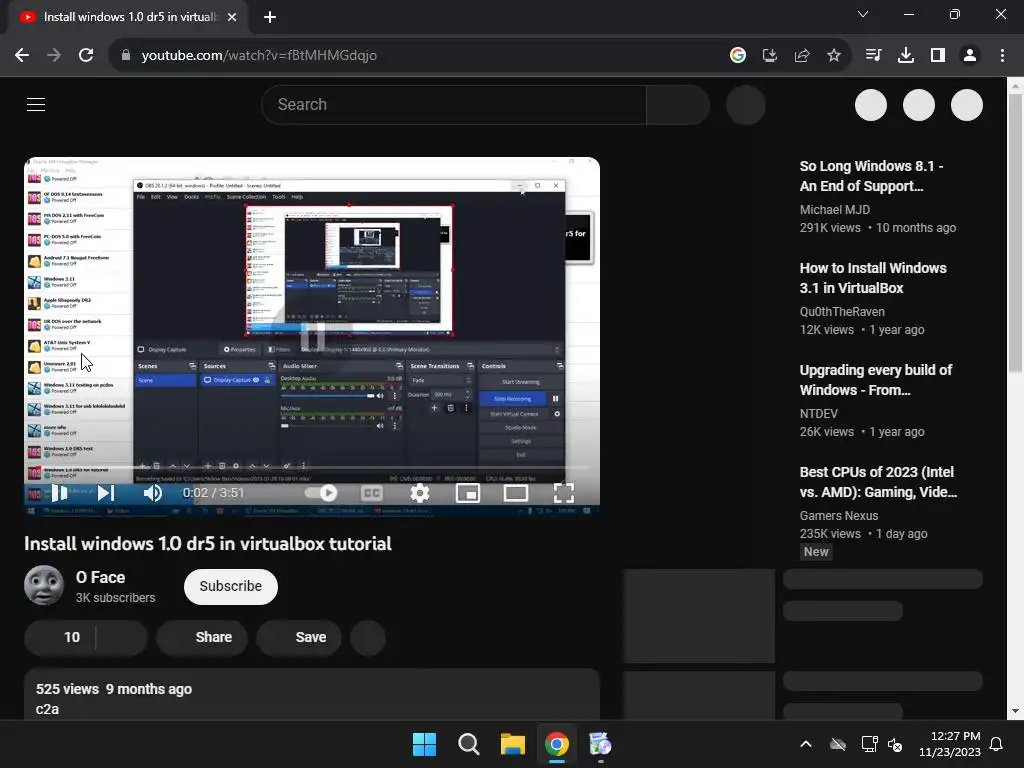The width and height of the screenshot is (1024, 768).
Task: Show hidden system tray icons
Action: pyautogui.click(x=806, y=744)
